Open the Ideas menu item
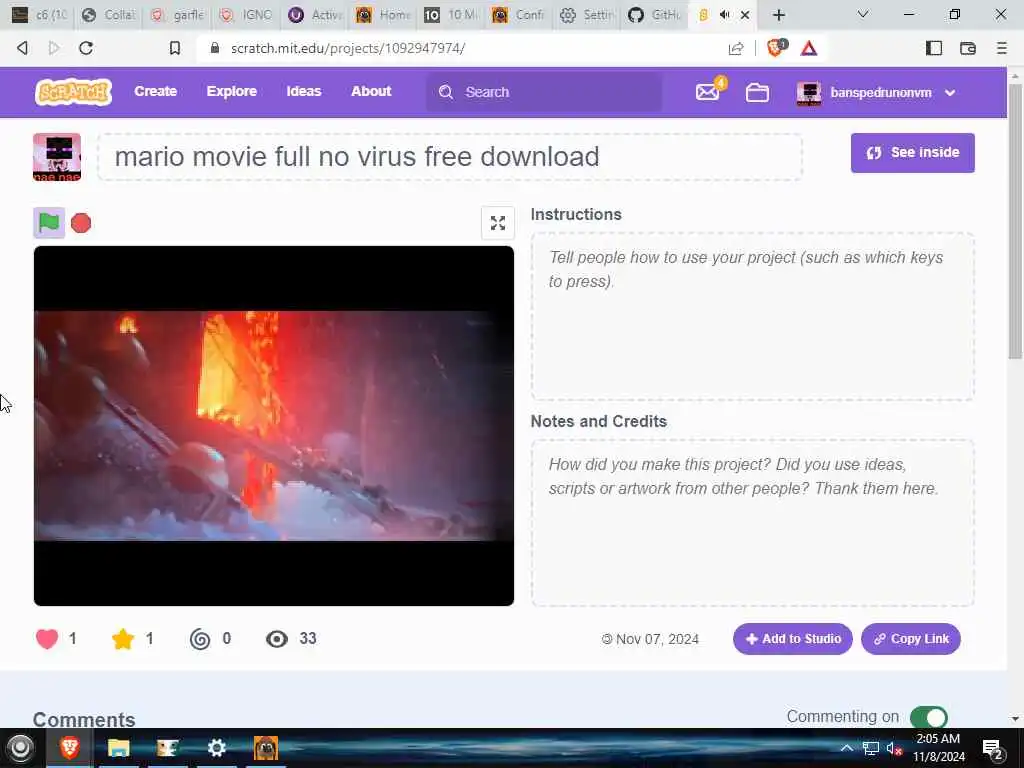The width and height of the screenshot is (1024, 768). [304, 91]
